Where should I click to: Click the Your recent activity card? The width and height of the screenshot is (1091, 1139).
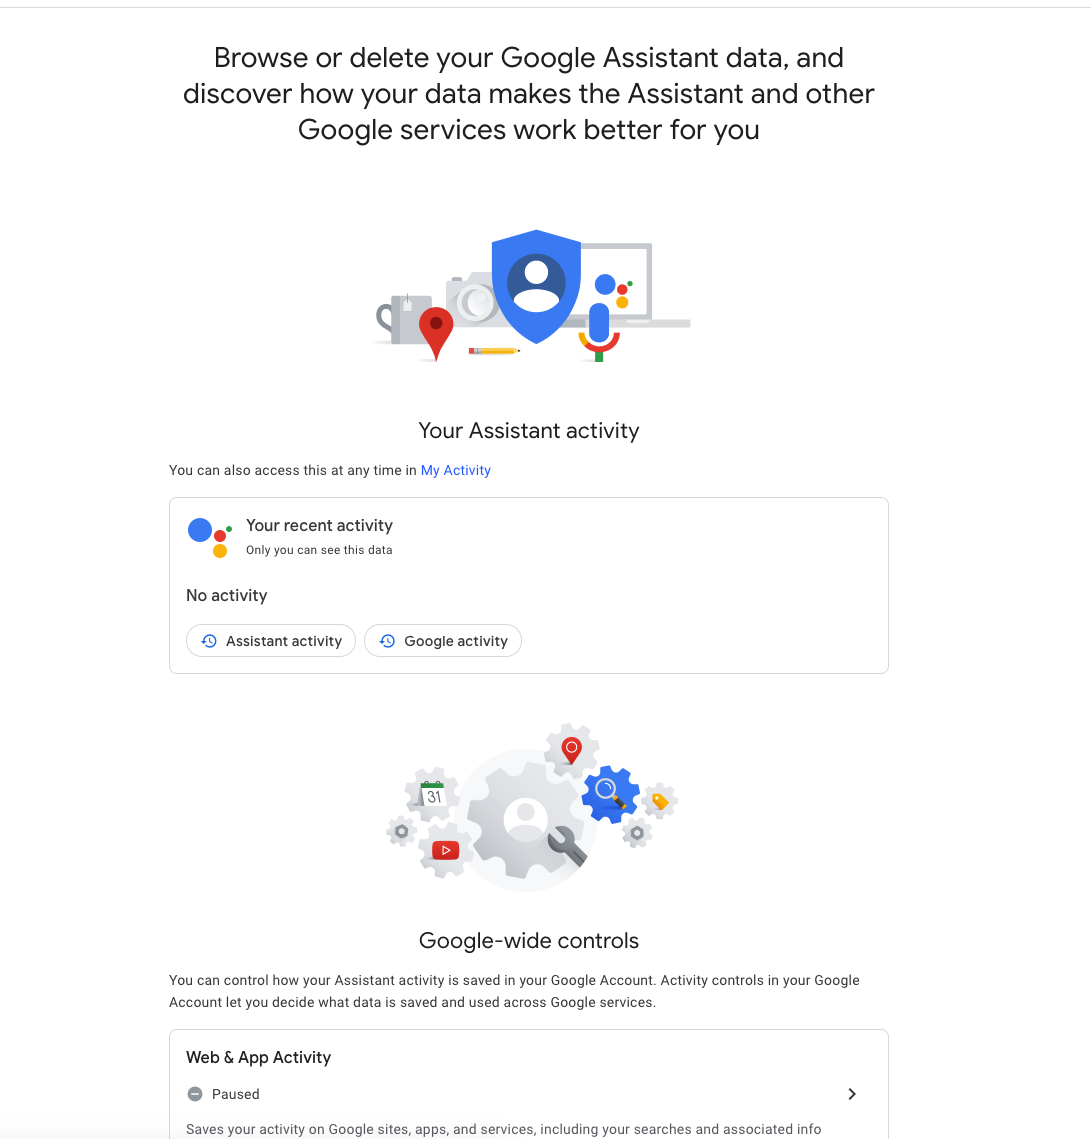point(528,585)
